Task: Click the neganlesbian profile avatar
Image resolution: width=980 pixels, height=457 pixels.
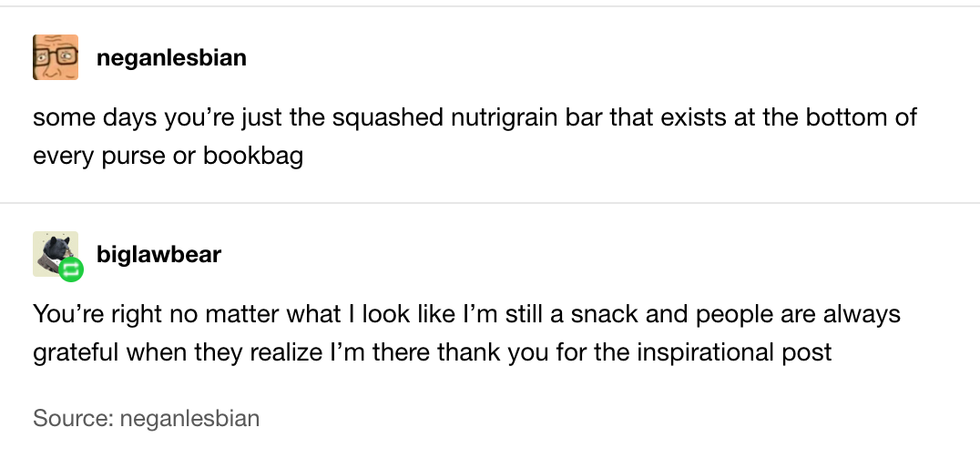Action: (55, 58)
